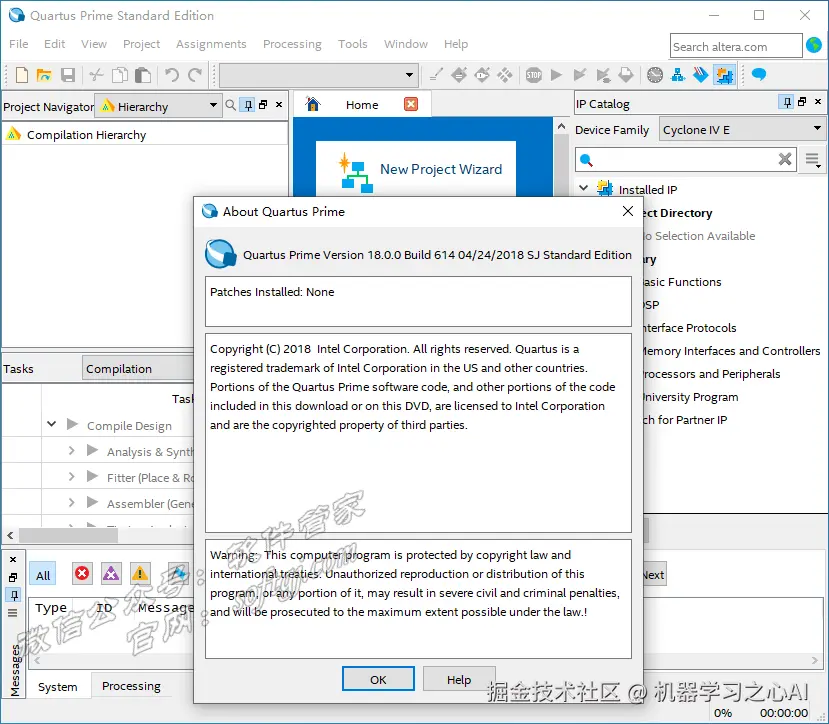
Task: Expand the Fitter (Place & Route) task
Action: pos(71,476)
